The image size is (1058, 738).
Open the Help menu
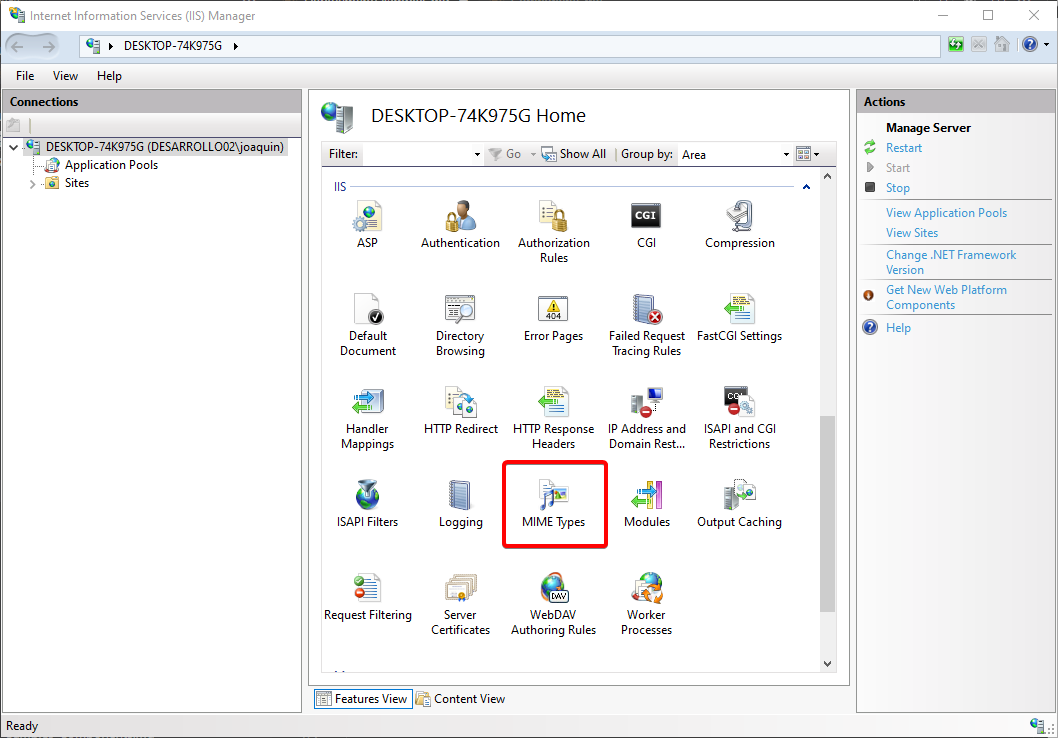(109, 76)
